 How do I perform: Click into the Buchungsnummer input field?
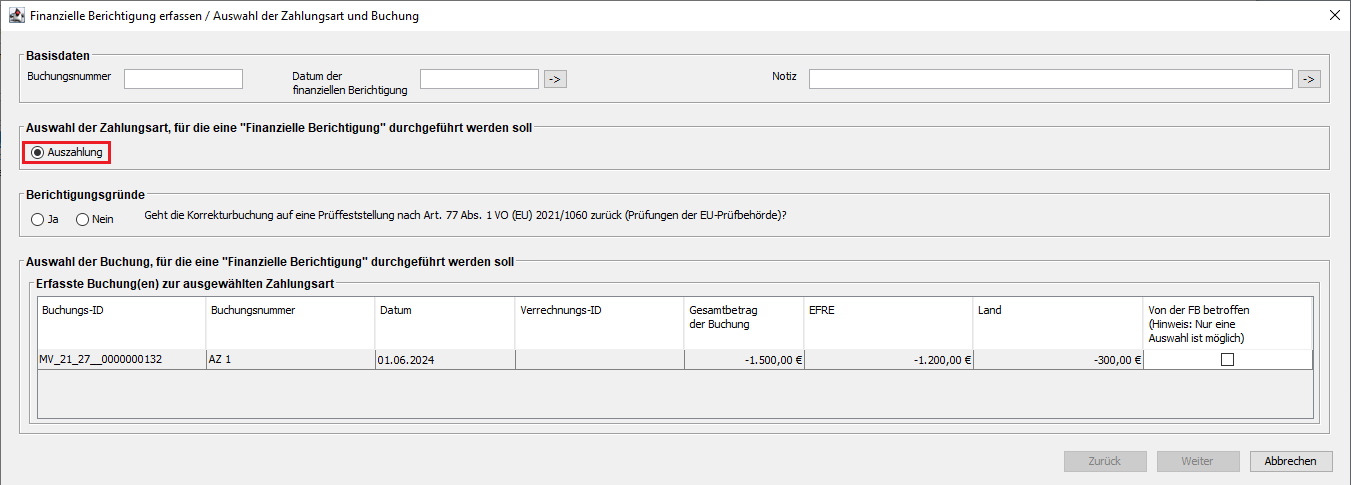[x=183, y=79]
